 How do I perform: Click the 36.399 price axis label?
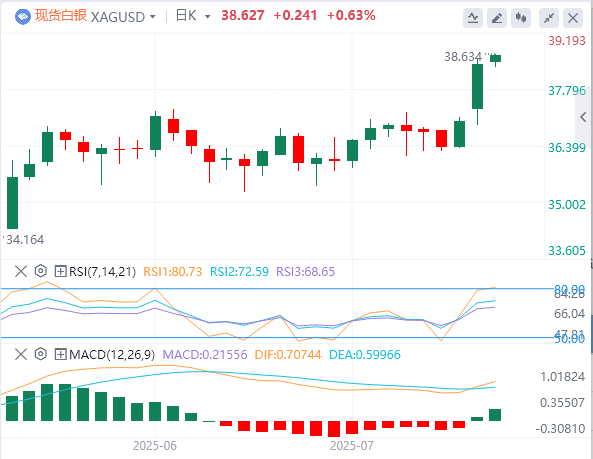point(567,148)
